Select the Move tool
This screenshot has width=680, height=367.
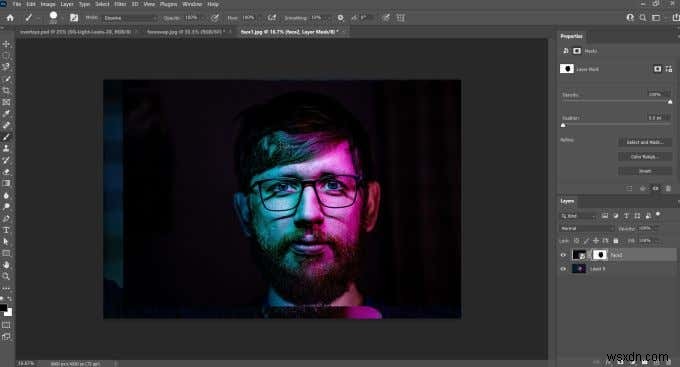pyautogui.click(x=6, y=44)
